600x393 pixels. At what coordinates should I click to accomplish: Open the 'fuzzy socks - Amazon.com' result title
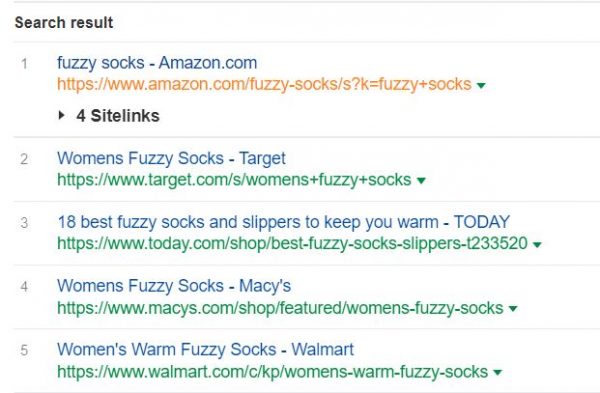pos(157,63)
